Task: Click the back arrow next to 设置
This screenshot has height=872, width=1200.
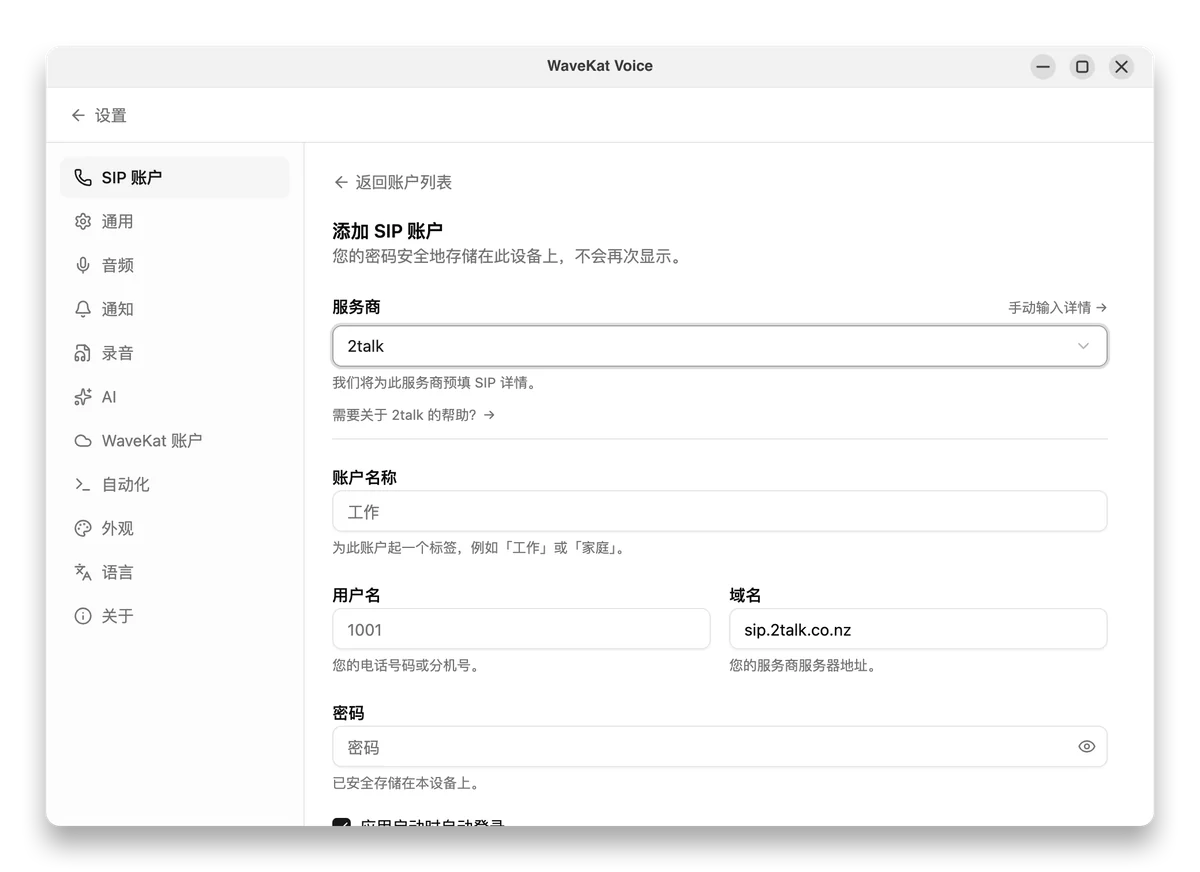Action: [78, 116]
